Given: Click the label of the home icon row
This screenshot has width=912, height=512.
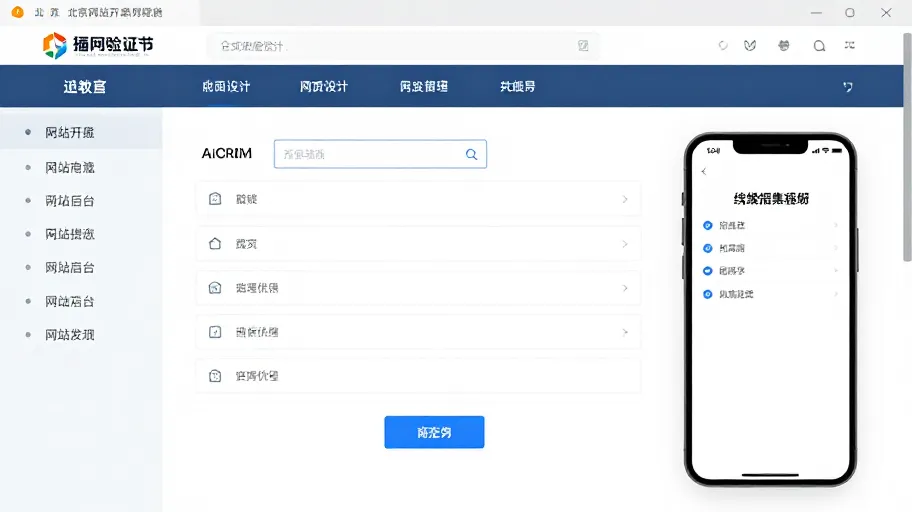Looking at the screenshot, I should (x=247, y=244).
